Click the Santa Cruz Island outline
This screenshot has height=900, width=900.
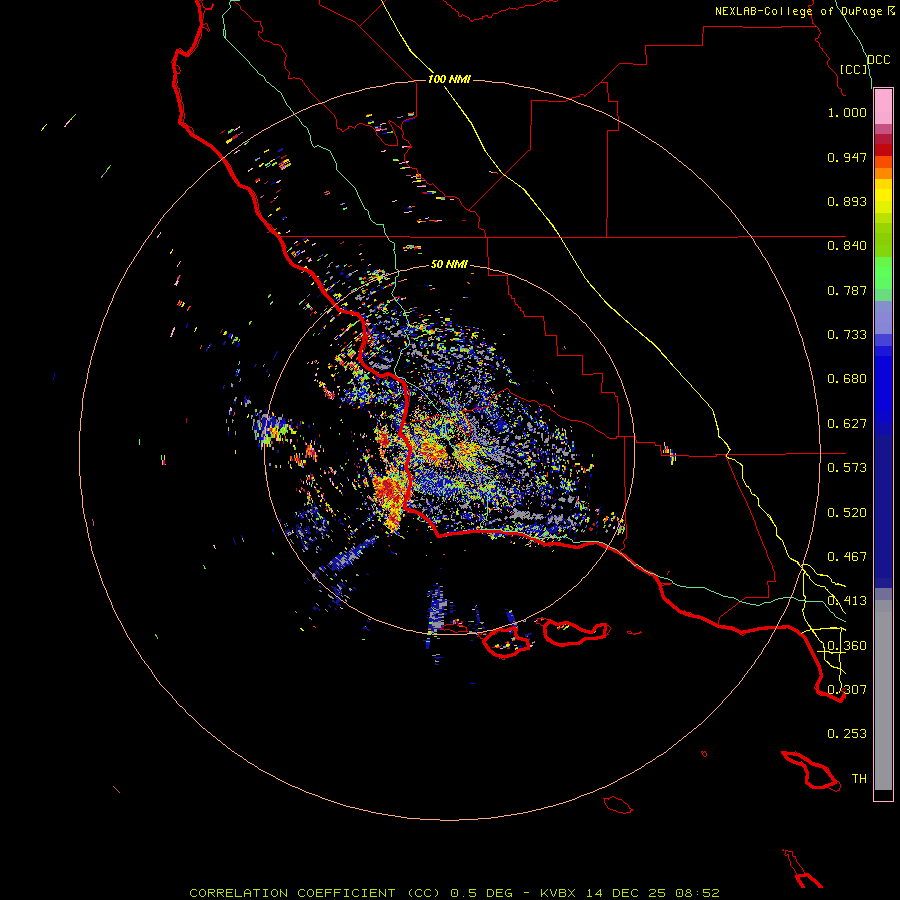[x=576, y=632]
